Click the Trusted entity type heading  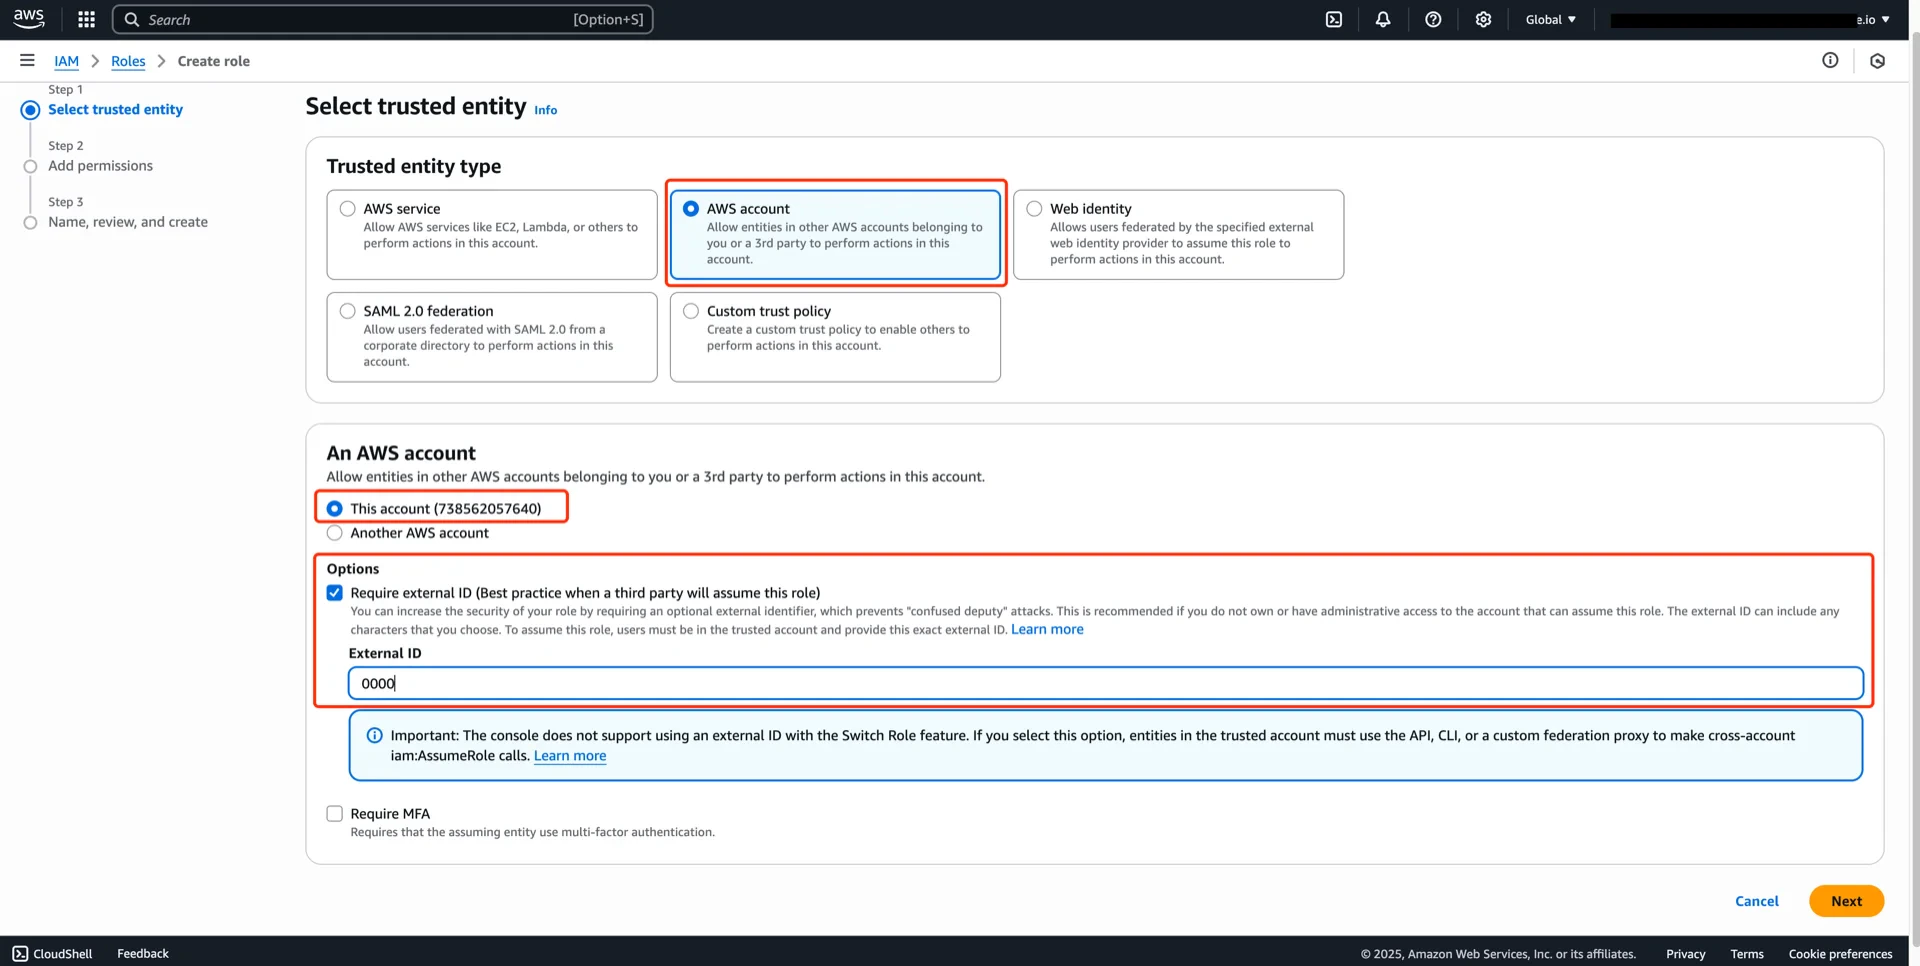tap(414, 166)
